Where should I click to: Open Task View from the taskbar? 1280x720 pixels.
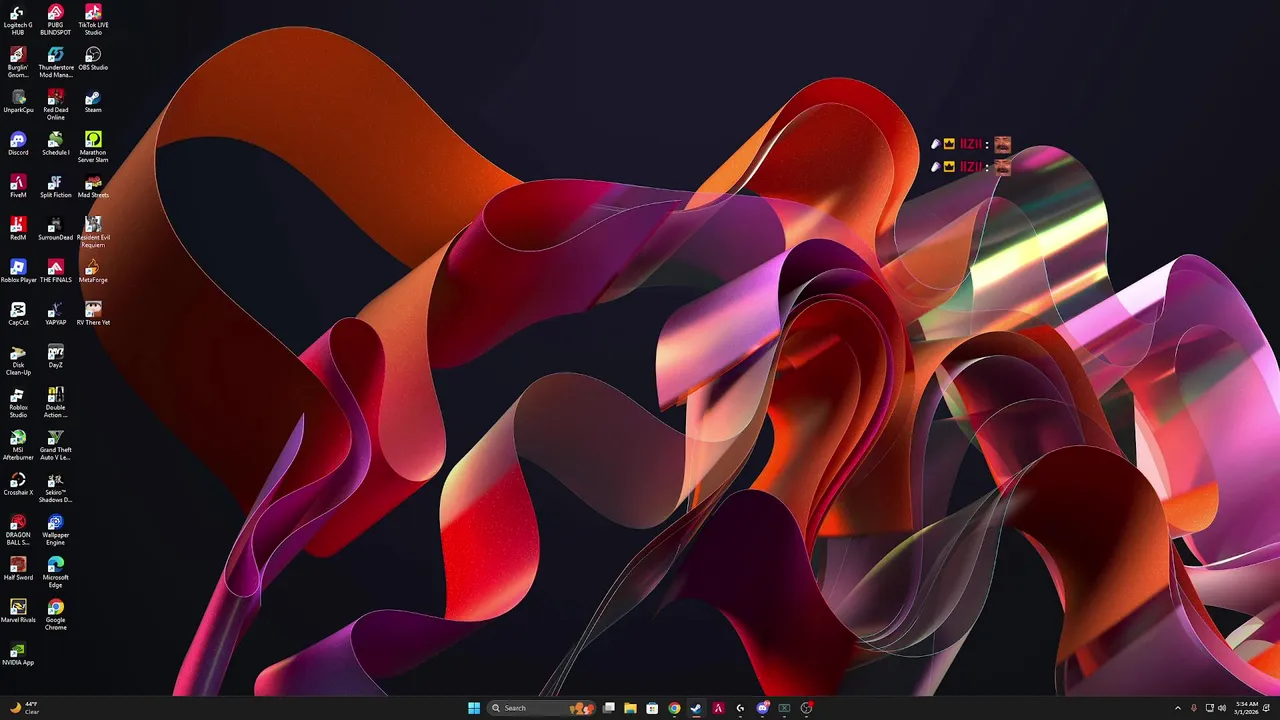[x=608, y=708]
